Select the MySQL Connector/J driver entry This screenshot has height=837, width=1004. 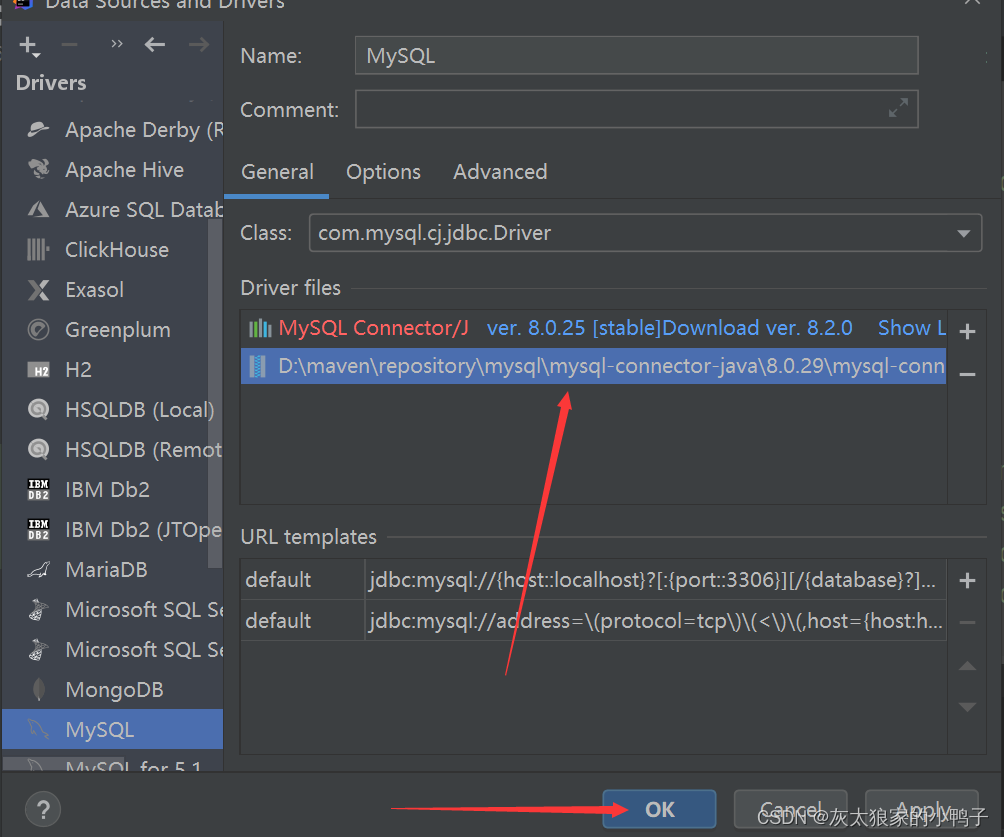pos(373,329)
